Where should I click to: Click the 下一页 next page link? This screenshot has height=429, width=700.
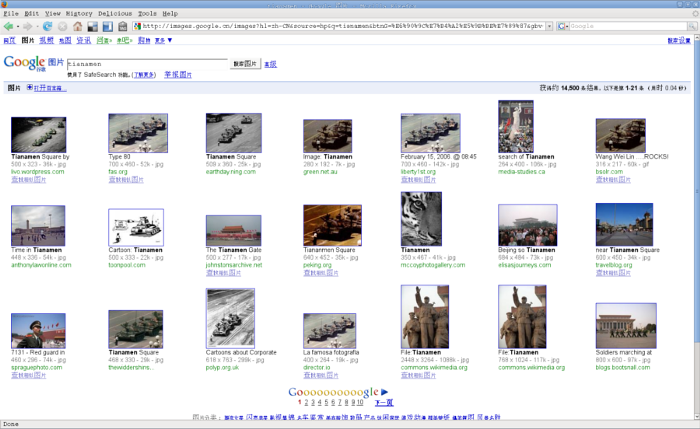(384, 403)
